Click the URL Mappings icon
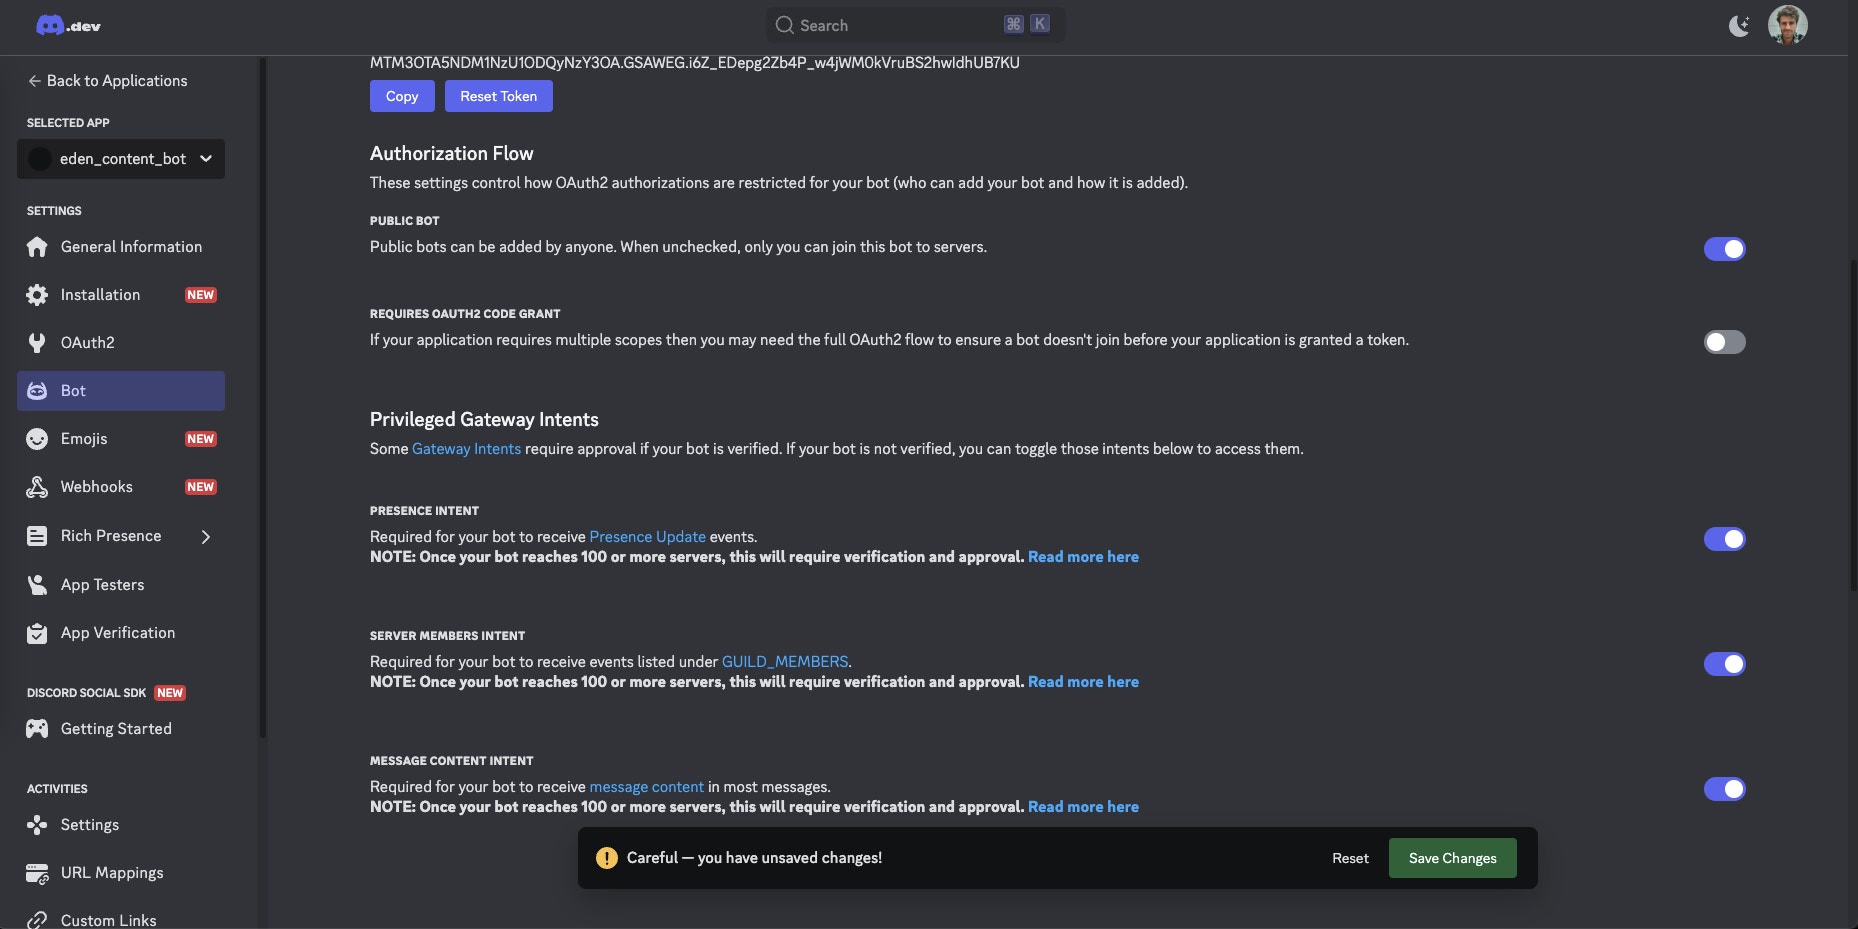Screen dimensions: 1858x929 click(x=37, y=873)
